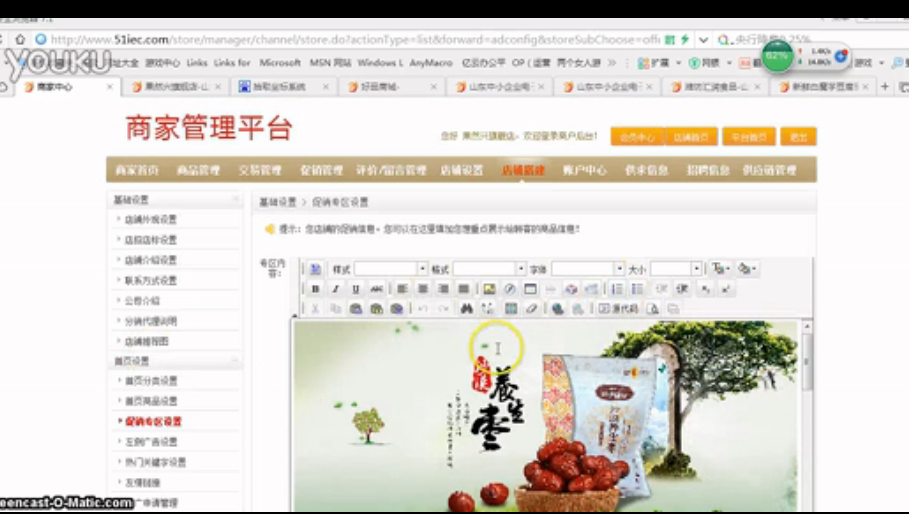Open a new browser tab with plus button

click(x=885, y=86)
